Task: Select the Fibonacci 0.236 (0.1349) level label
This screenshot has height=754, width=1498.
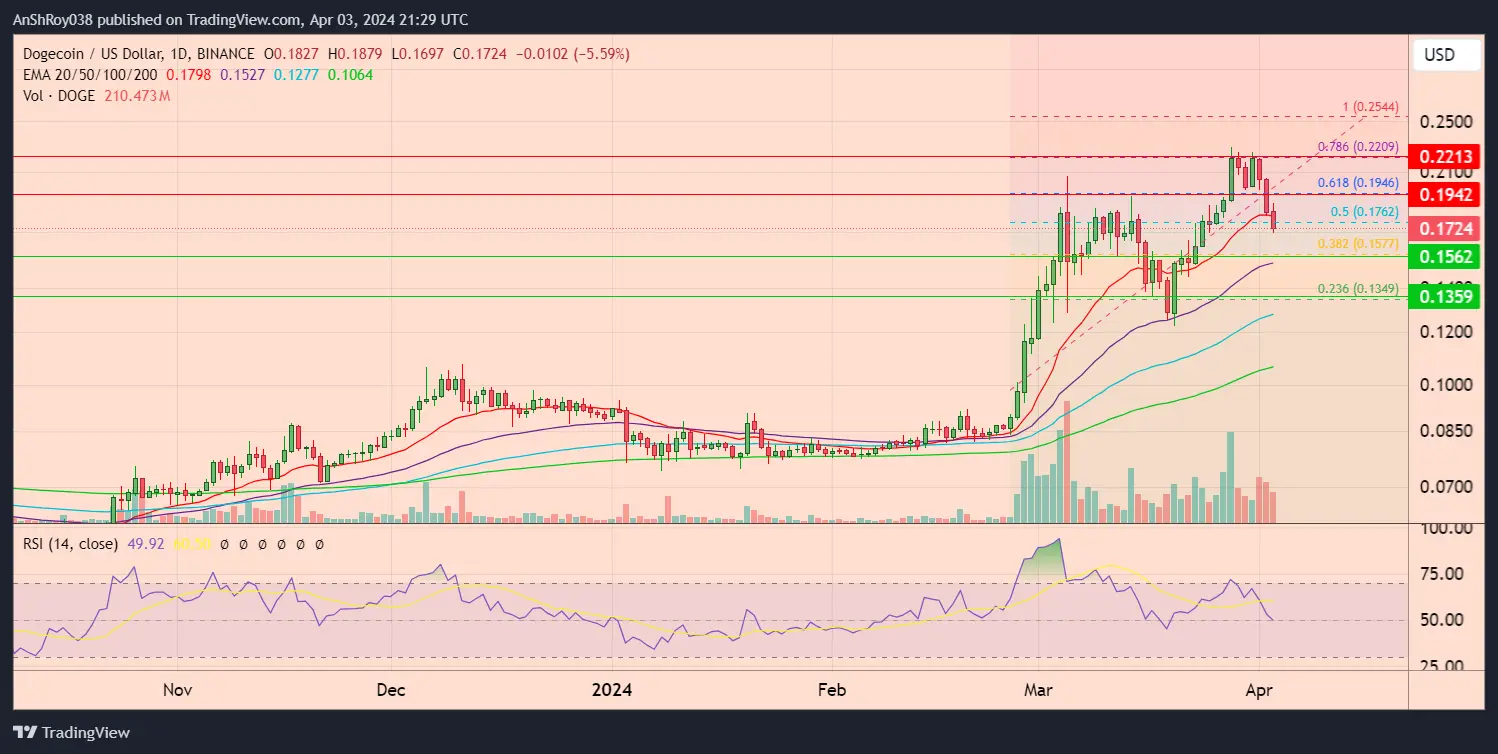Action: pos(1358,289)
